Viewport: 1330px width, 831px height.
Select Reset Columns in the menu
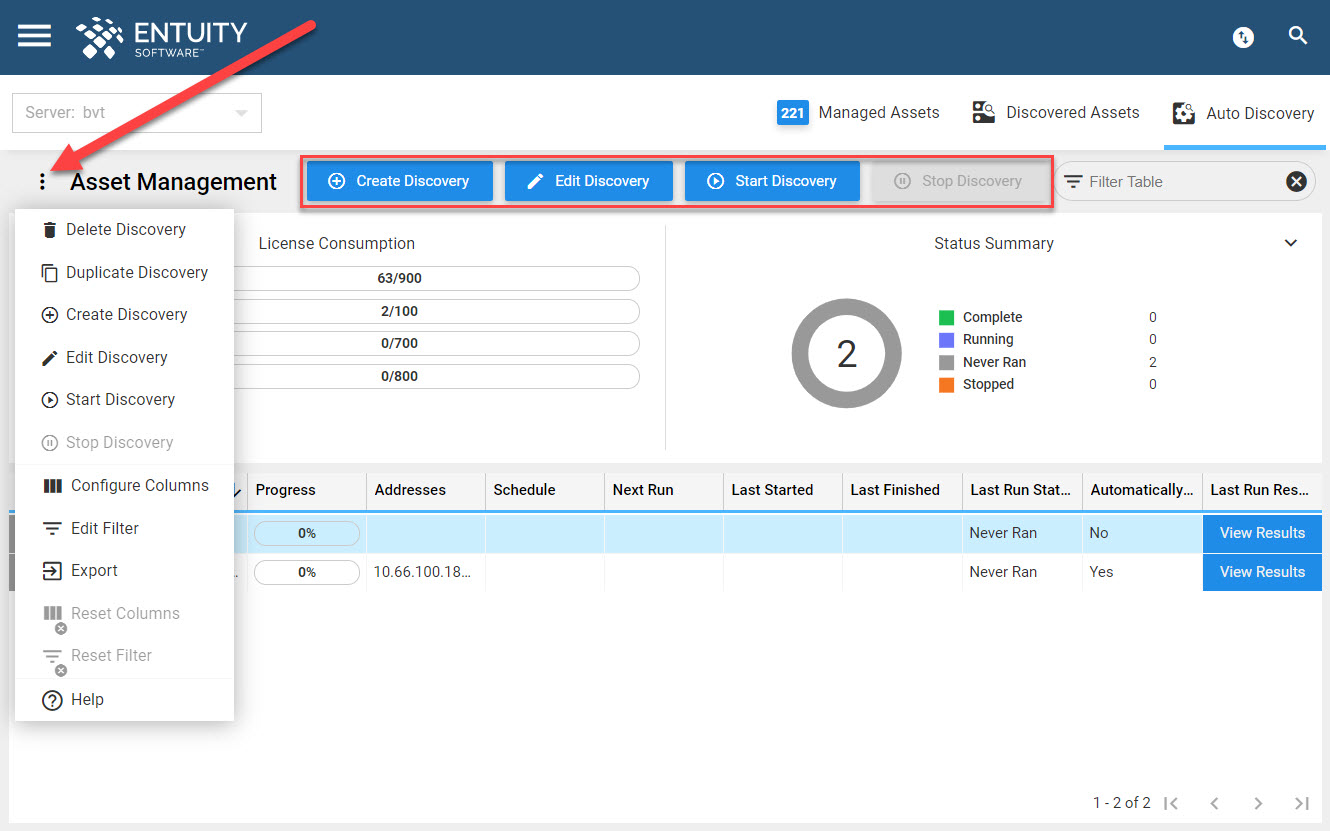[124, 614]
